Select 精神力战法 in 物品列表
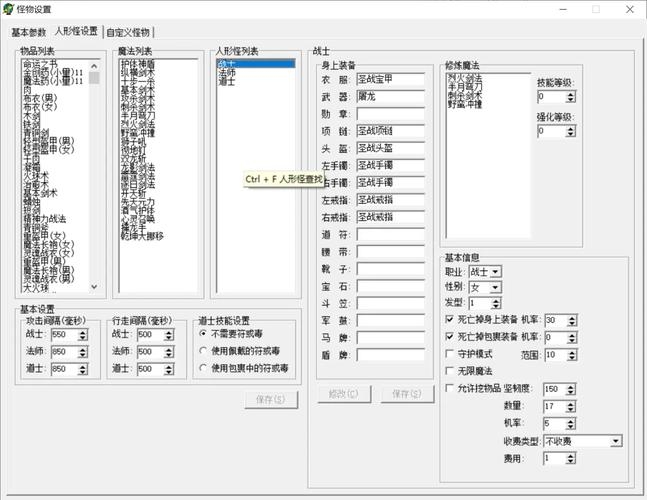The image size is (647, 500). (44, 219)
